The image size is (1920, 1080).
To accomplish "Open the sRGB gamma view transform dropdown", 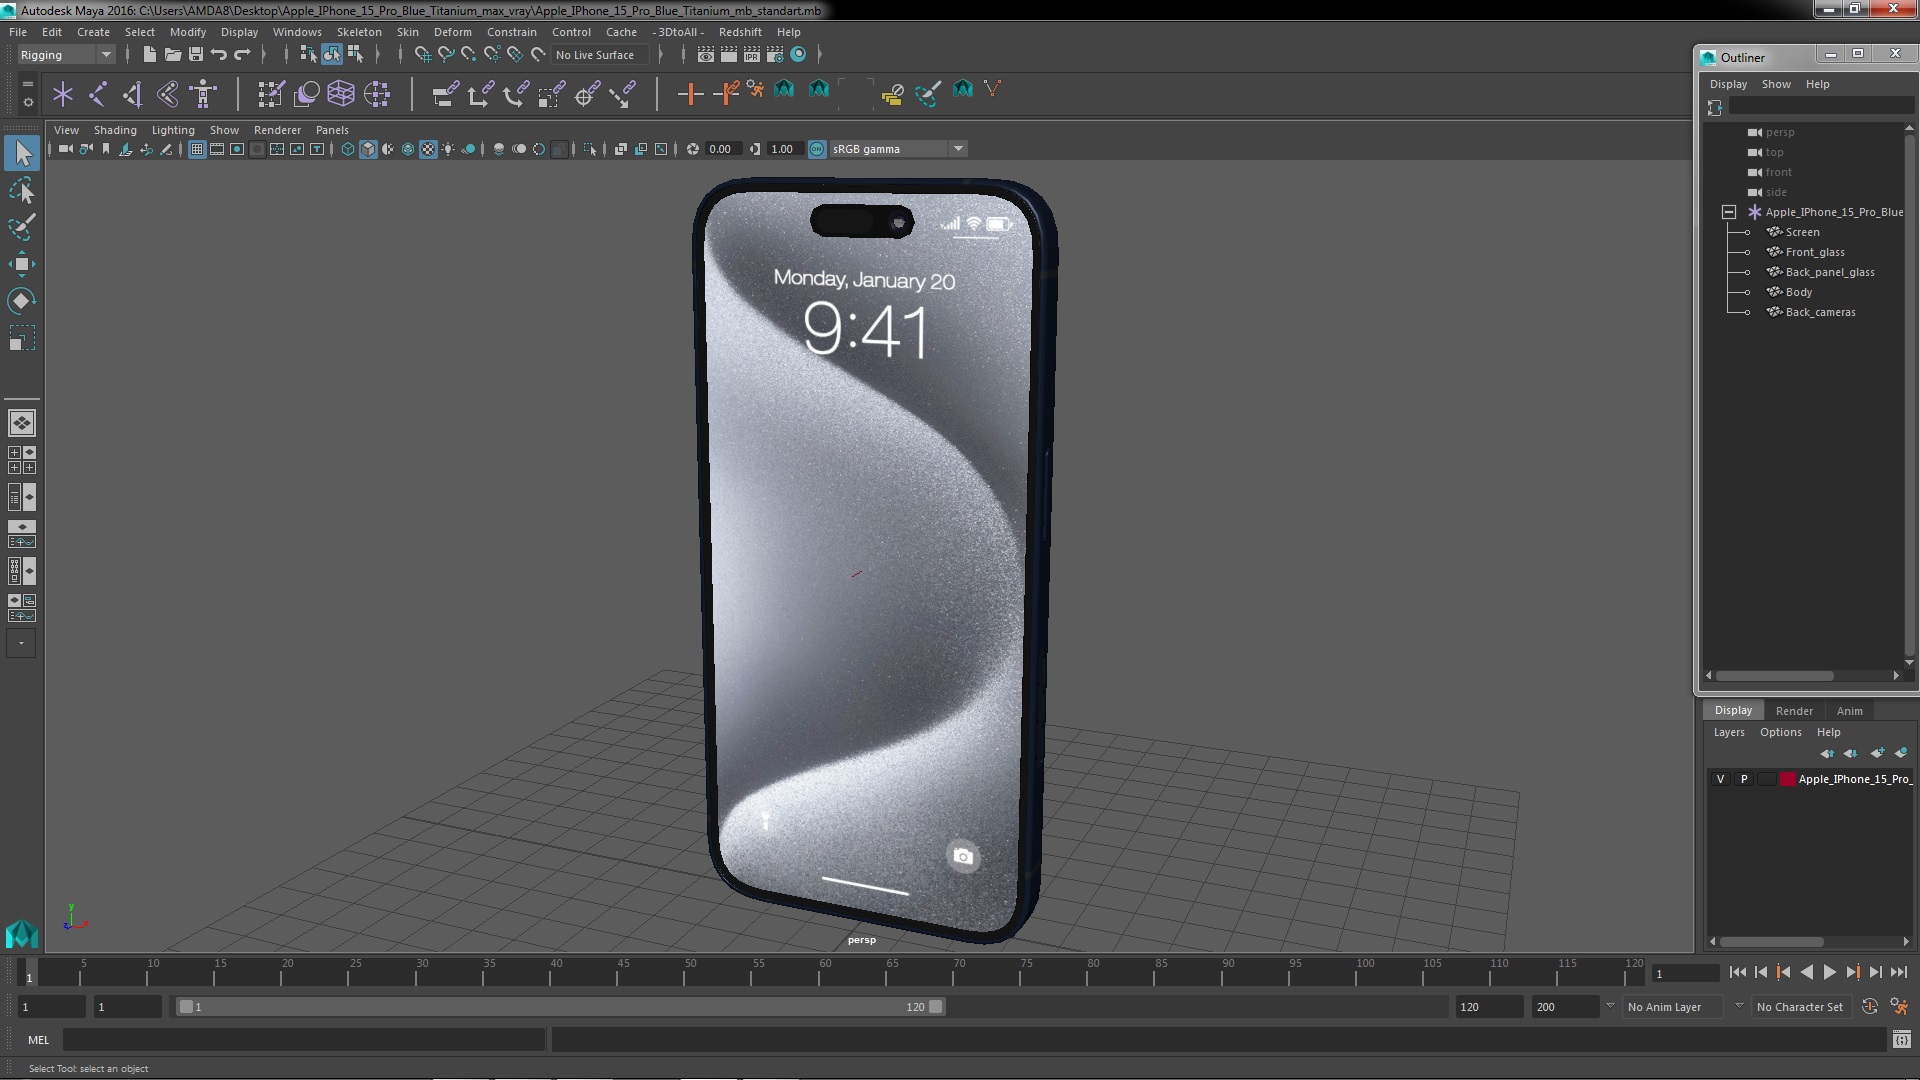I will click(x=958, y=149).
